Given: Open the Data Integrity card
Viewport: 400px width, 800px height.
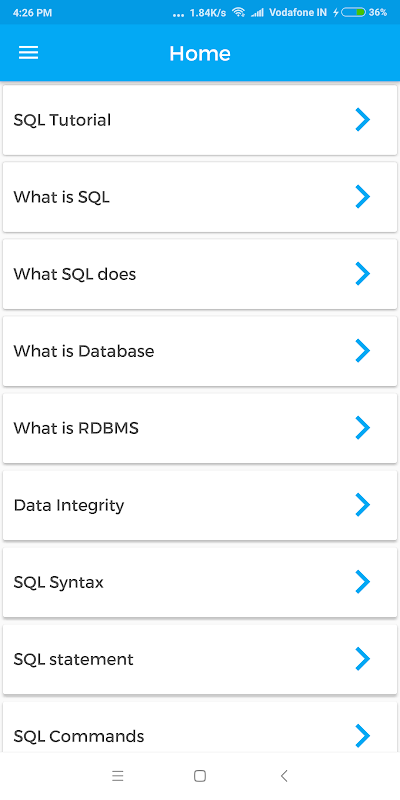Looking at the screenshot, I should [x=200, y=505].
